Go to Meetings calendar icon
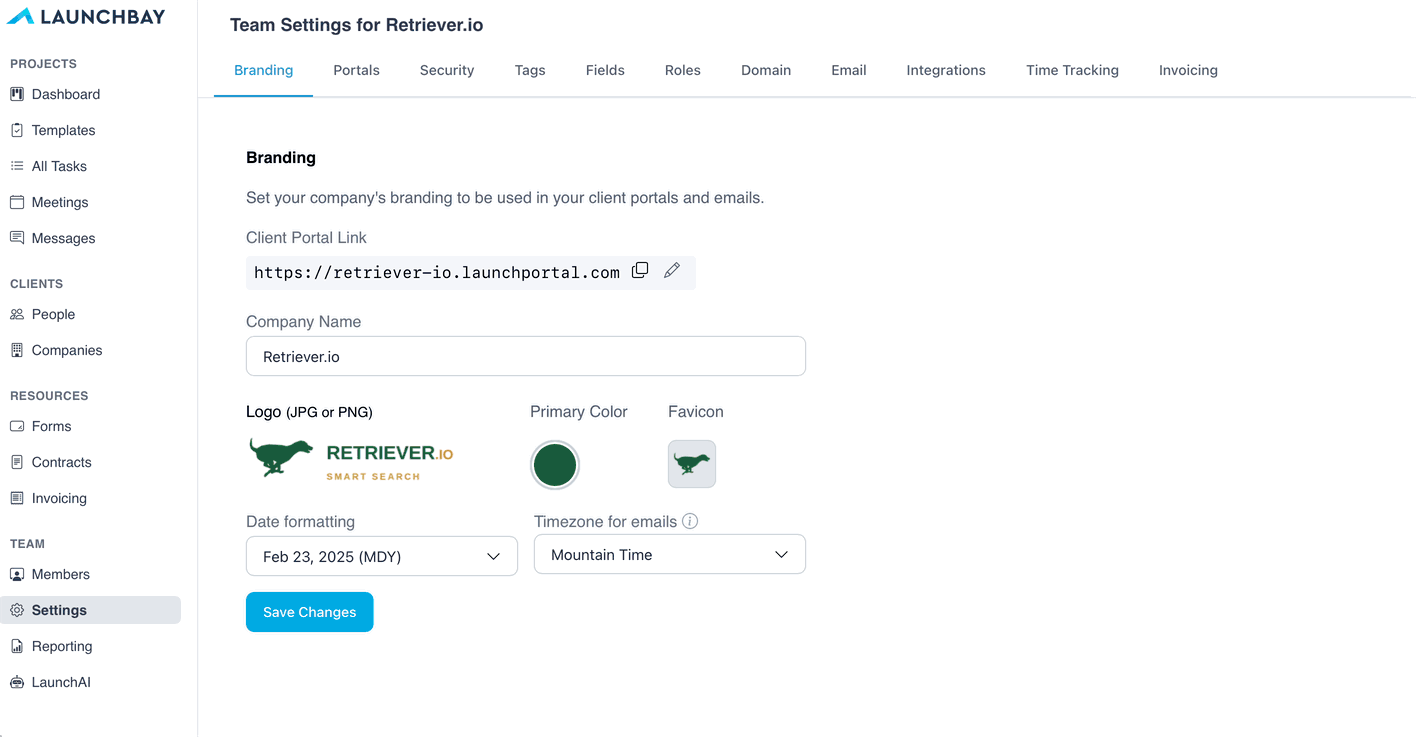 click(x=17, y=202)
